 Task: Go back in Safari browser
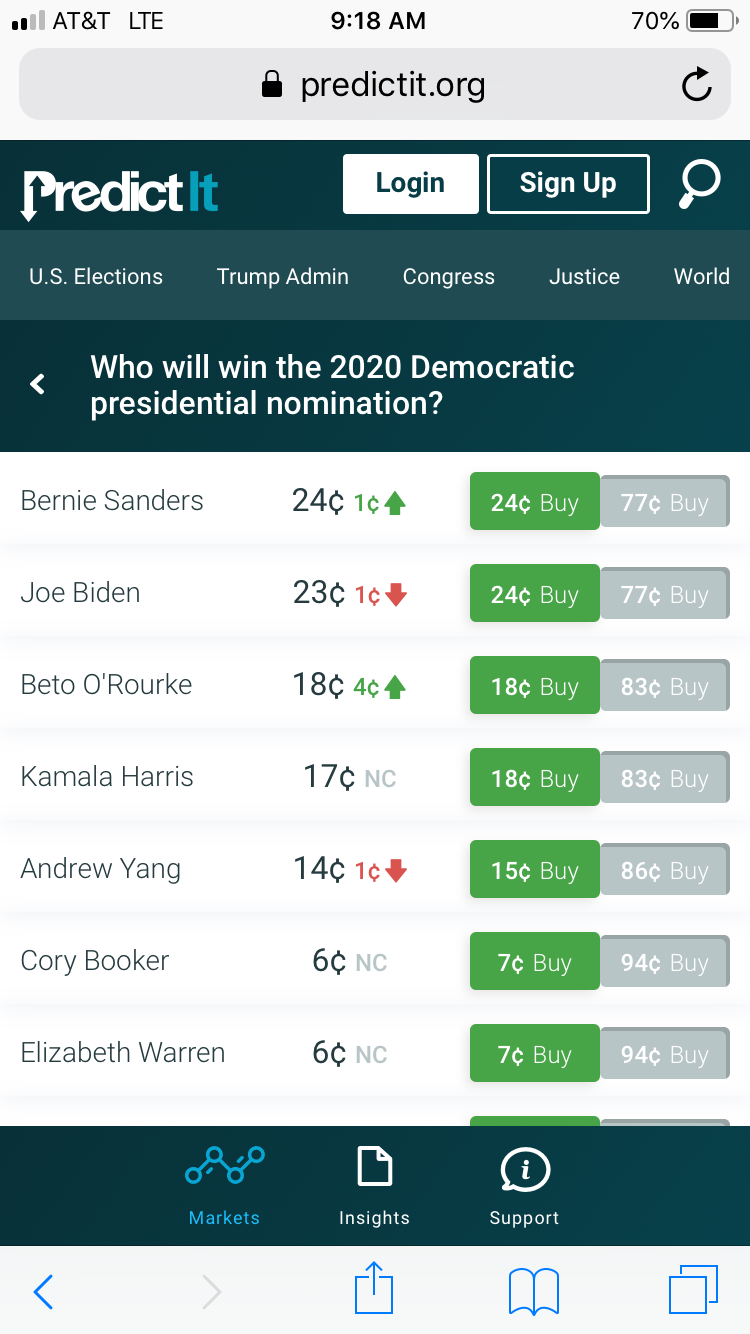[43, 1292]
